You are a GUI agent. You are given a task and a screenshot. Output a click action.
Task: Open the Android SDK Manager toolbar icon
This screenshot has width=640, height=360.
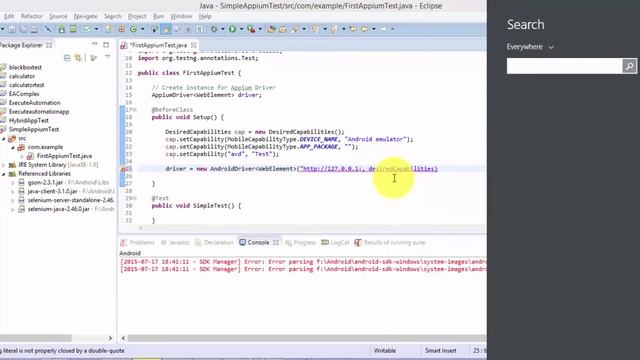pos(62,29)
